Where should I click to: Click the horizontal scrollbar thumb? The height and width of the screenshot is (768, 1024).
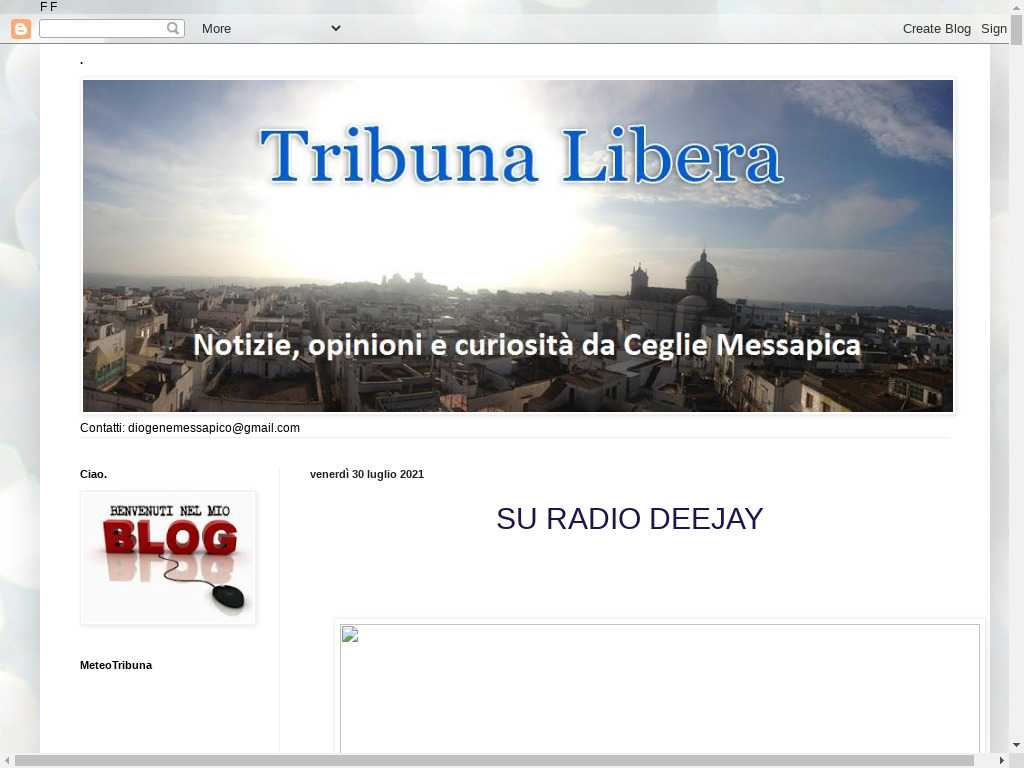494,761
